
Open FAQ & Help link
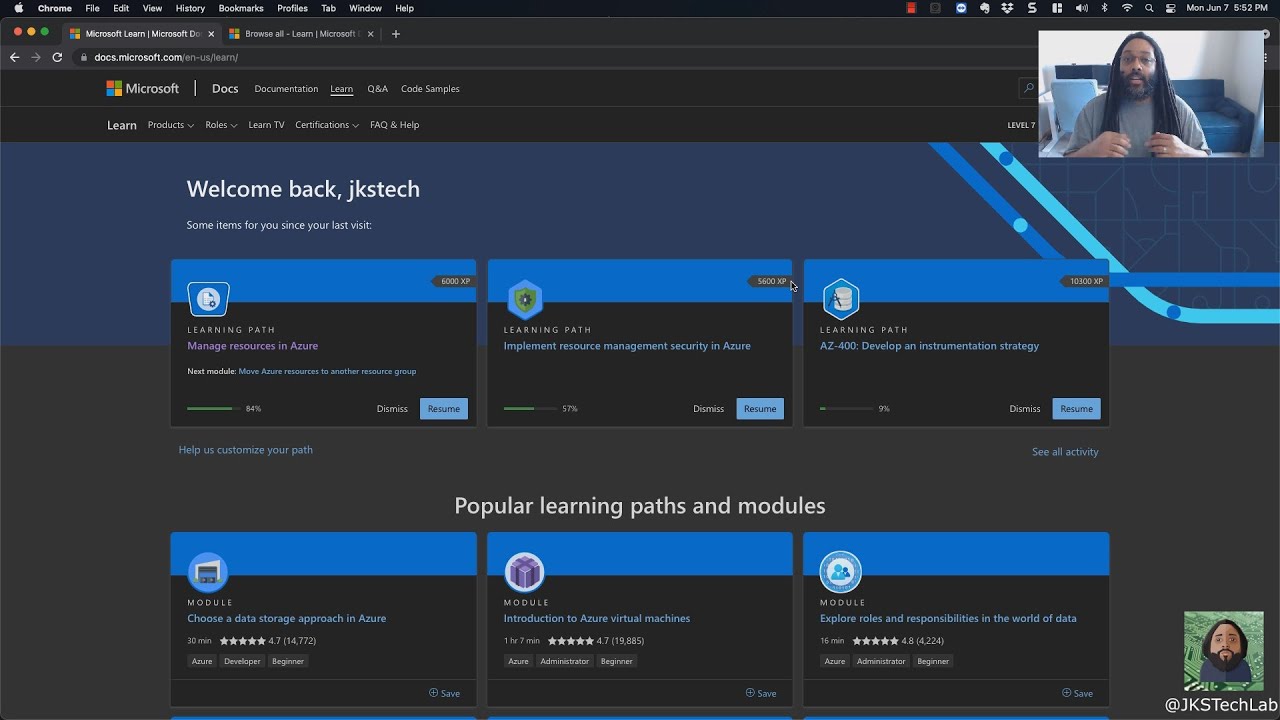click(x=394, y=125)
